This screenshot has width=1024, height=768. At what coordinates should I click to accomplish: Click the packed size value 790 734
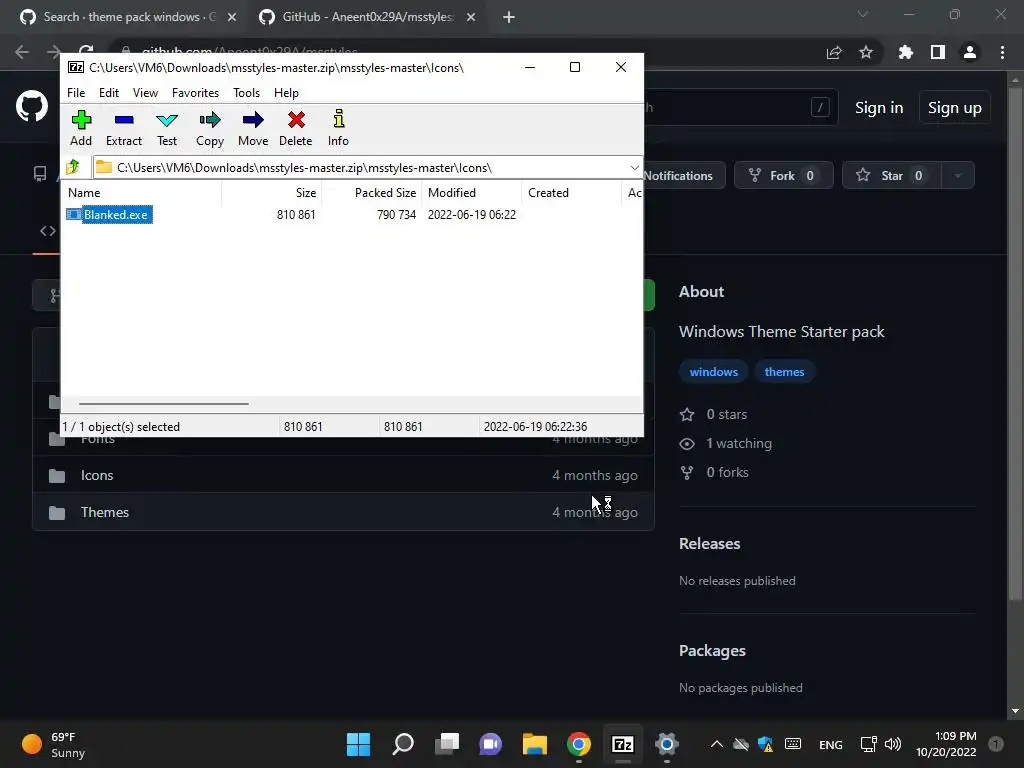pyautogui.click(x=396, y=215)
